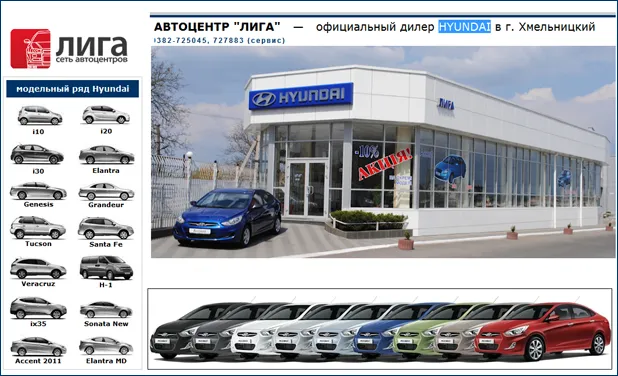
Task: Click the Sonata New text label
Action: pyautogui.click(x=106, y=324)
